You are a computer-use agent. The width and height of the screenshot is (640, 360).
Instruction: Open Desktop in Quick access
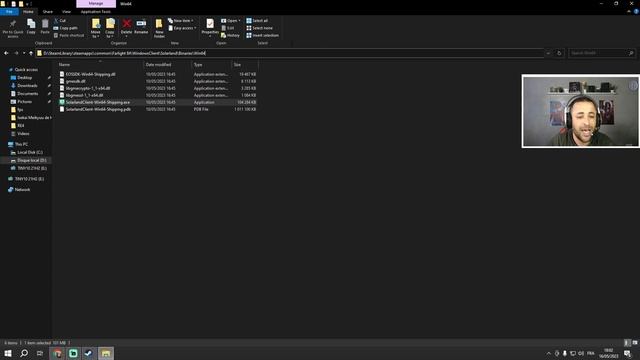click(24, 78)
